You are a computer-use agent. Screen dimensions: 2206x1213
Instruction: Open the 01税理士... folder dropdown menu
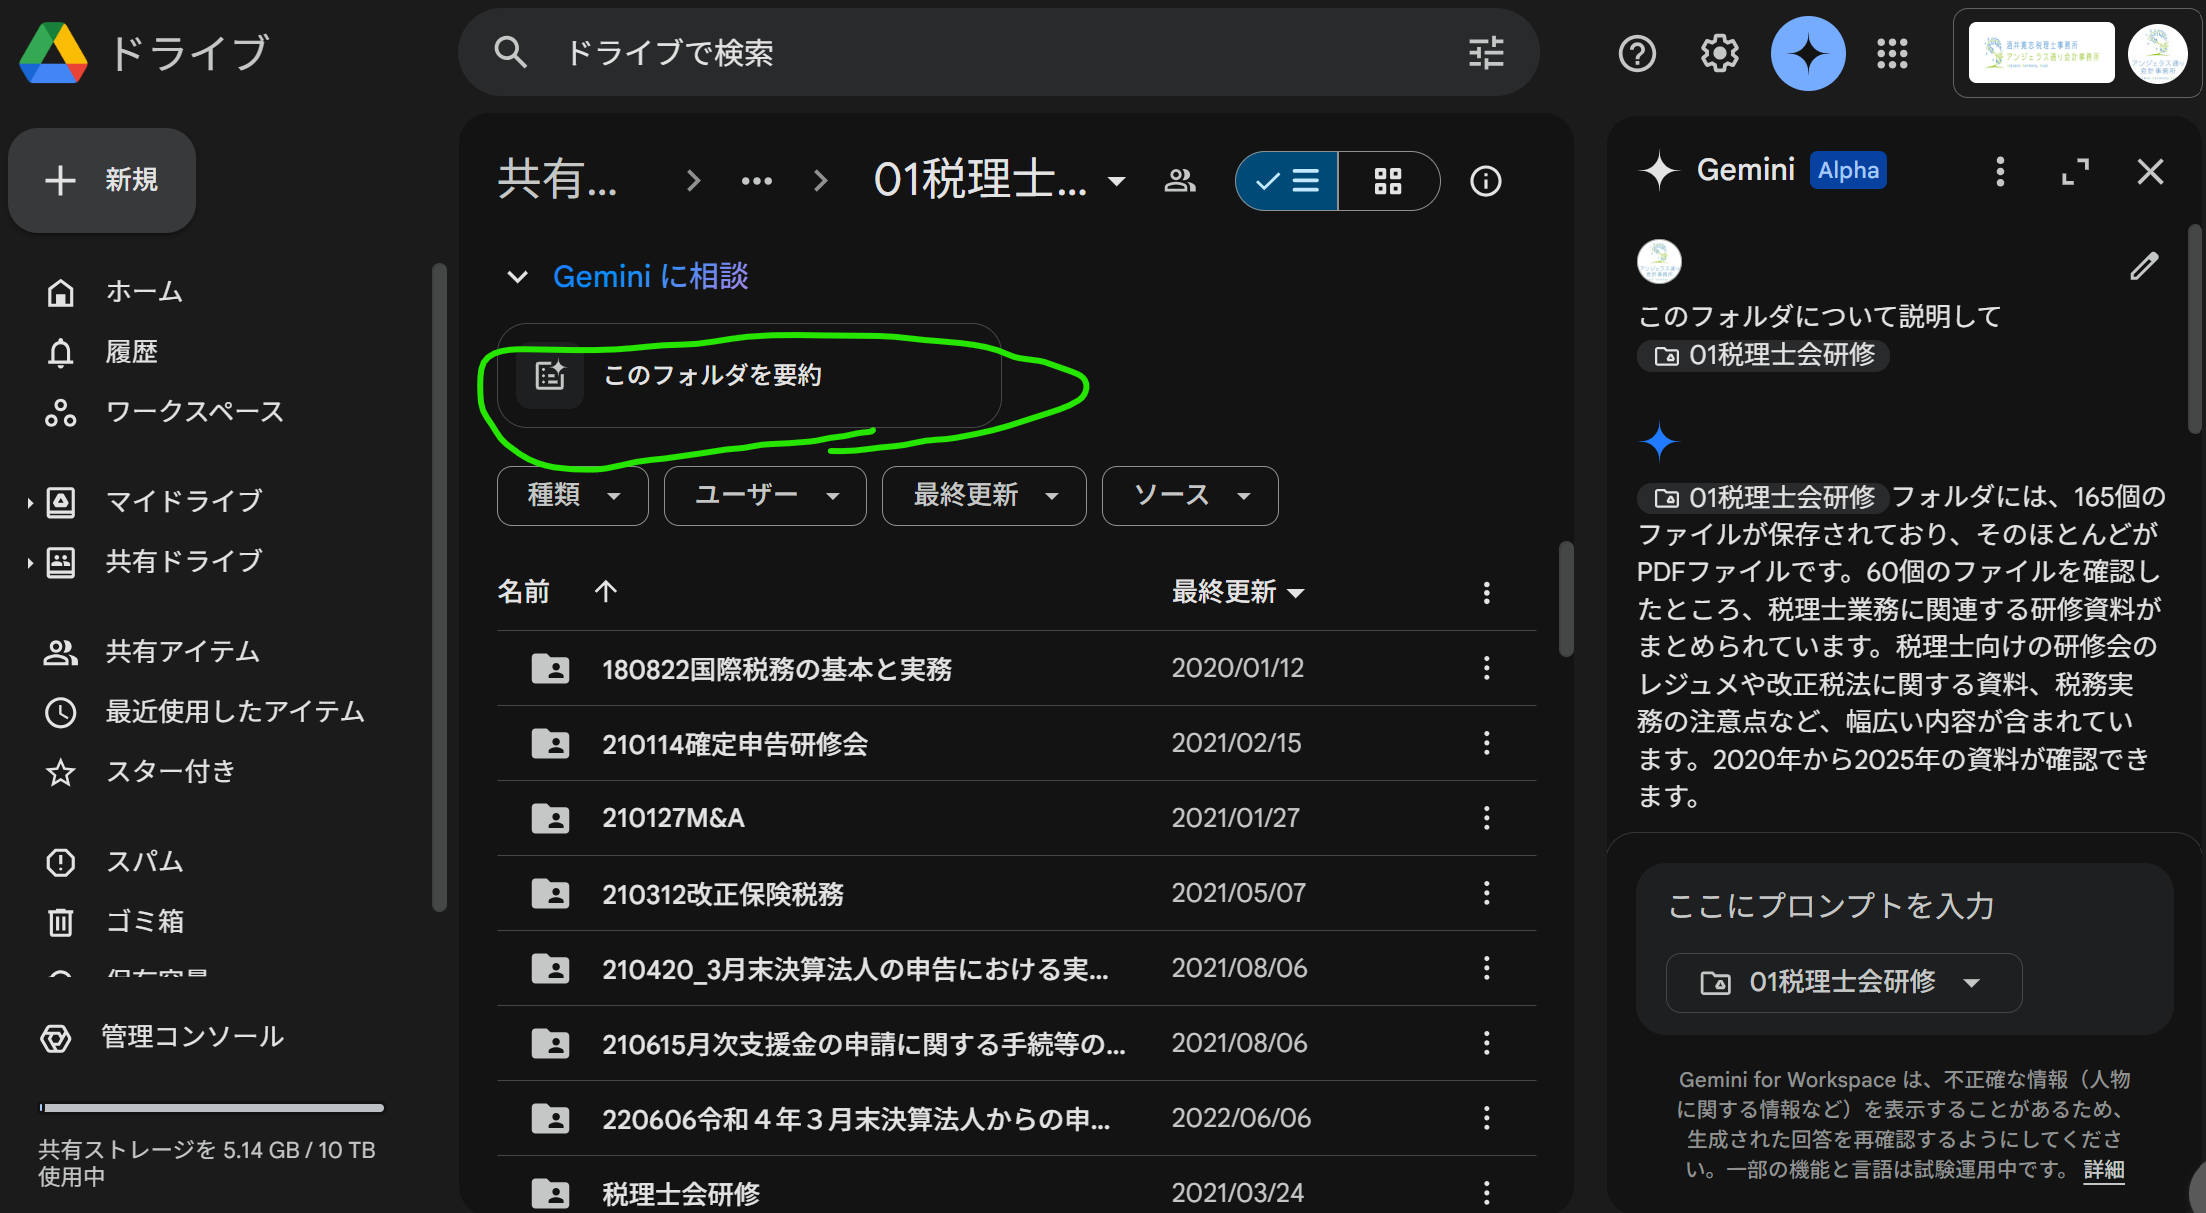tap(1117, 181)
